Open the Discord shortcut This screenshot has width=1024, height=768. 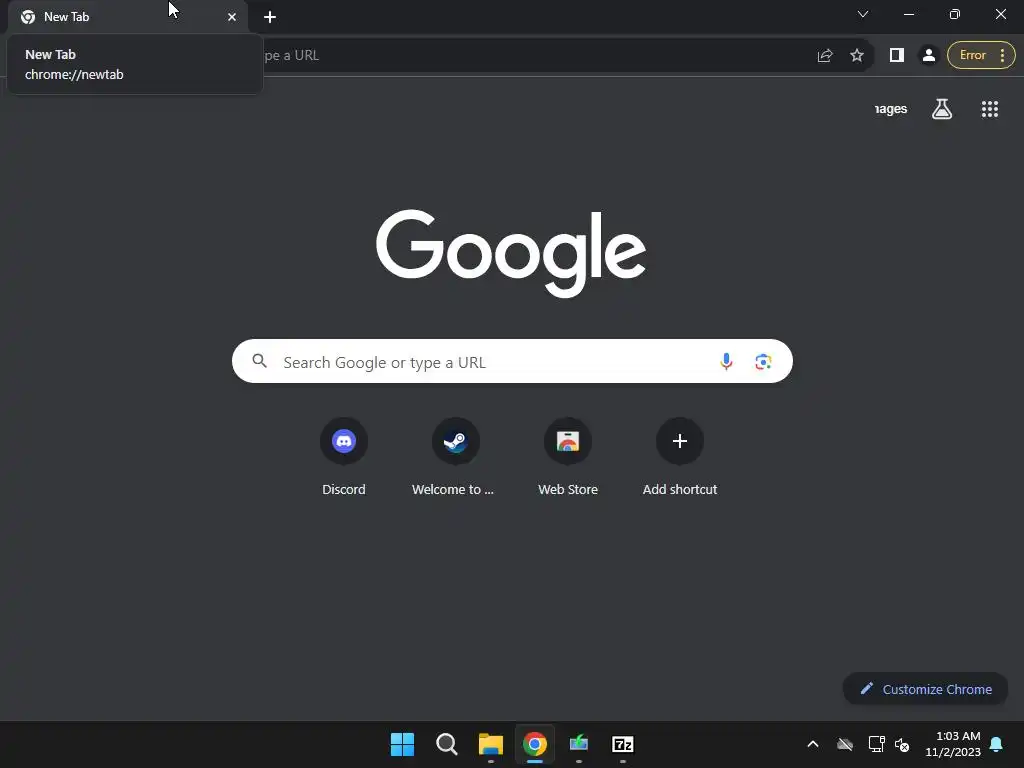[344, 441]
